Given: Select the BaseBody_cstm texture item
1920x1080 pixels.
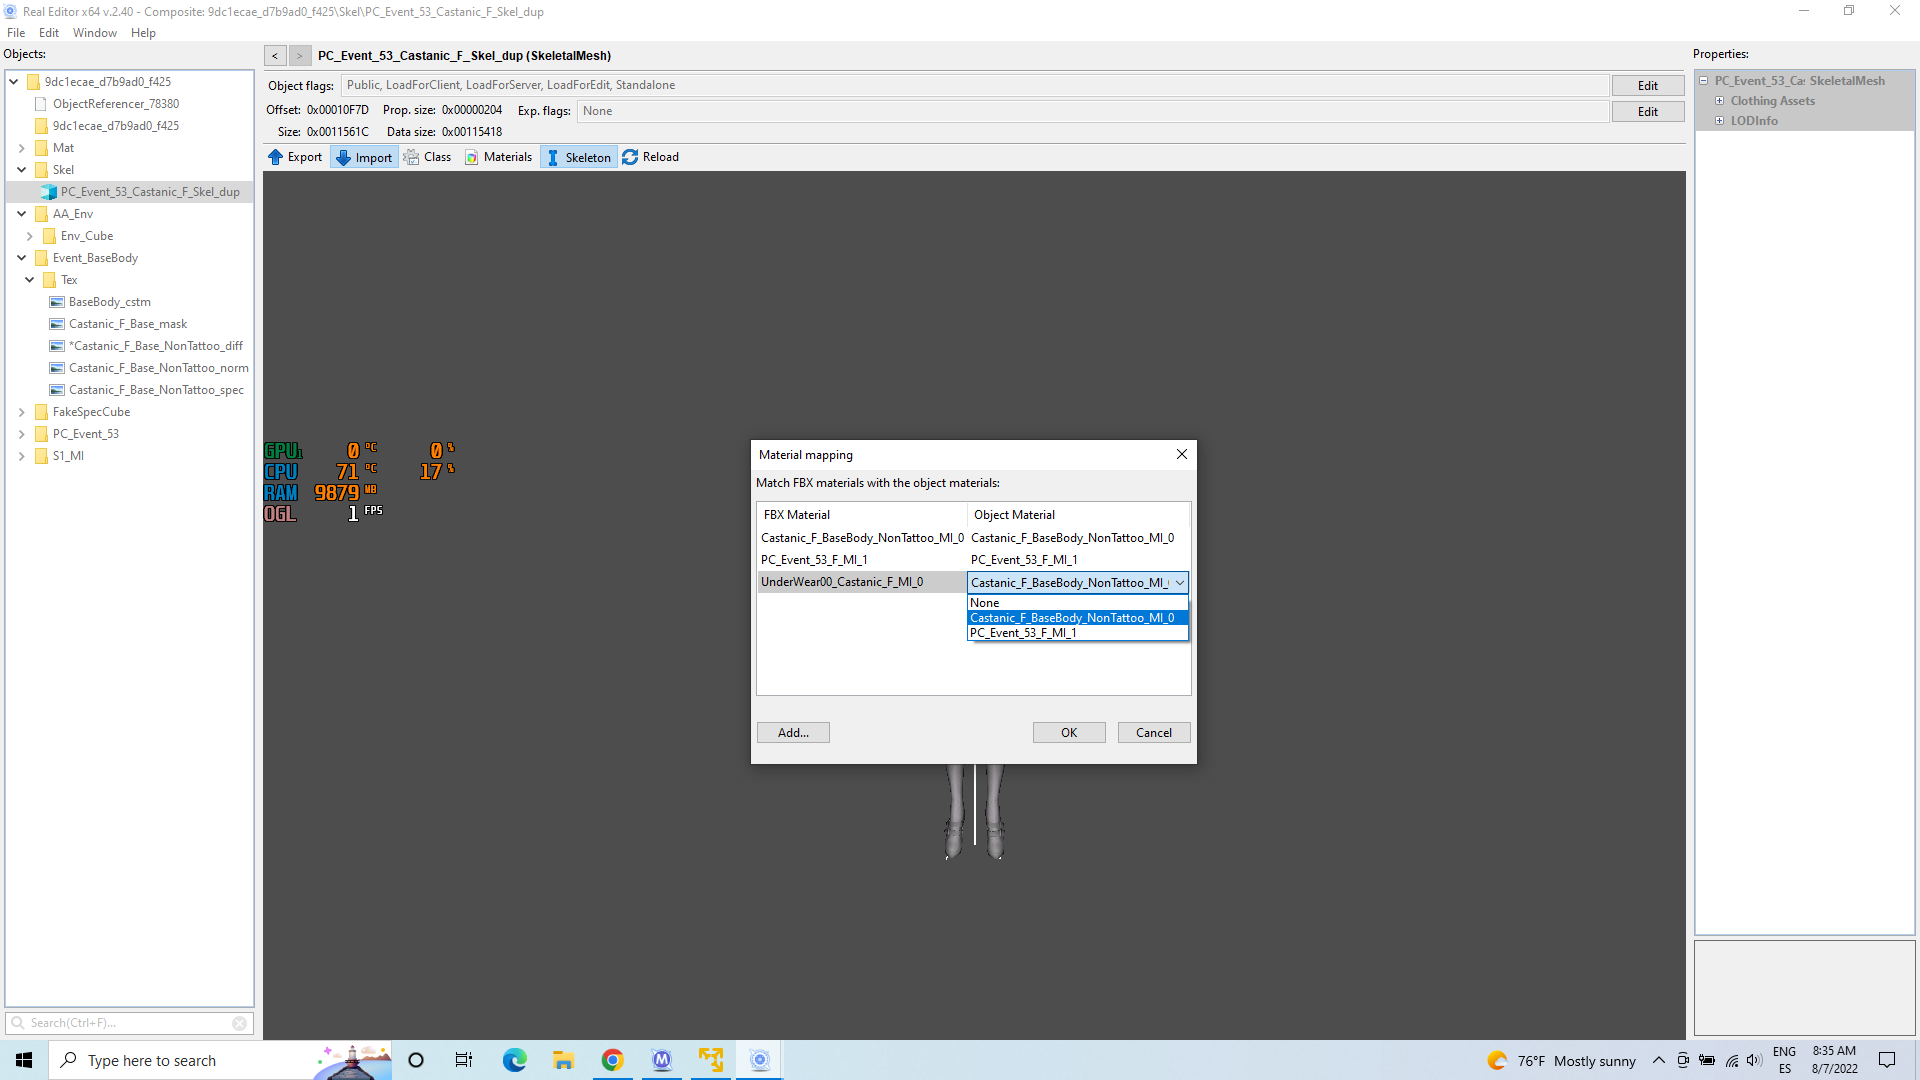Looking at the screenshot, I should tap(109, 302).
